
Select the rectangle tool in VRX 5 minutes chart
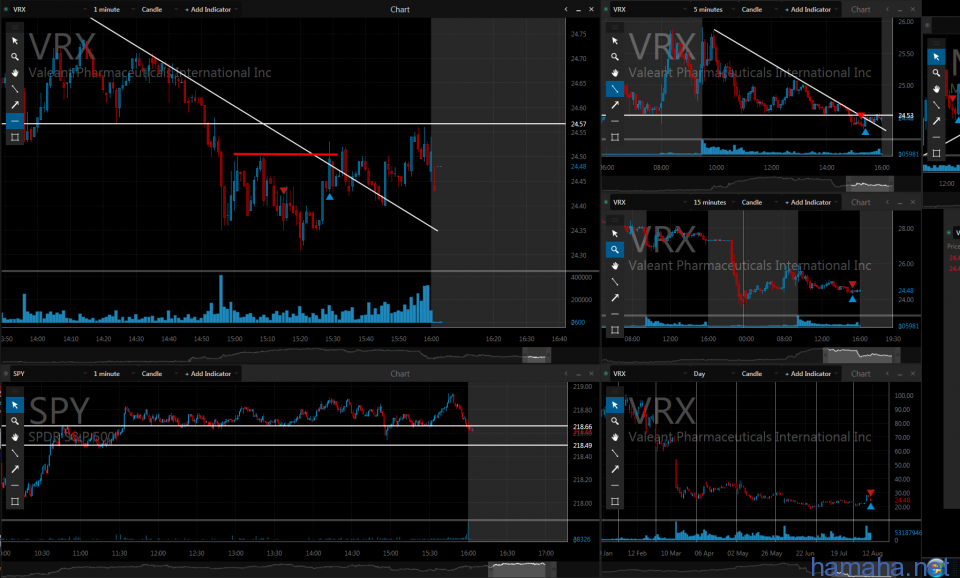click(x=615, y=137)
